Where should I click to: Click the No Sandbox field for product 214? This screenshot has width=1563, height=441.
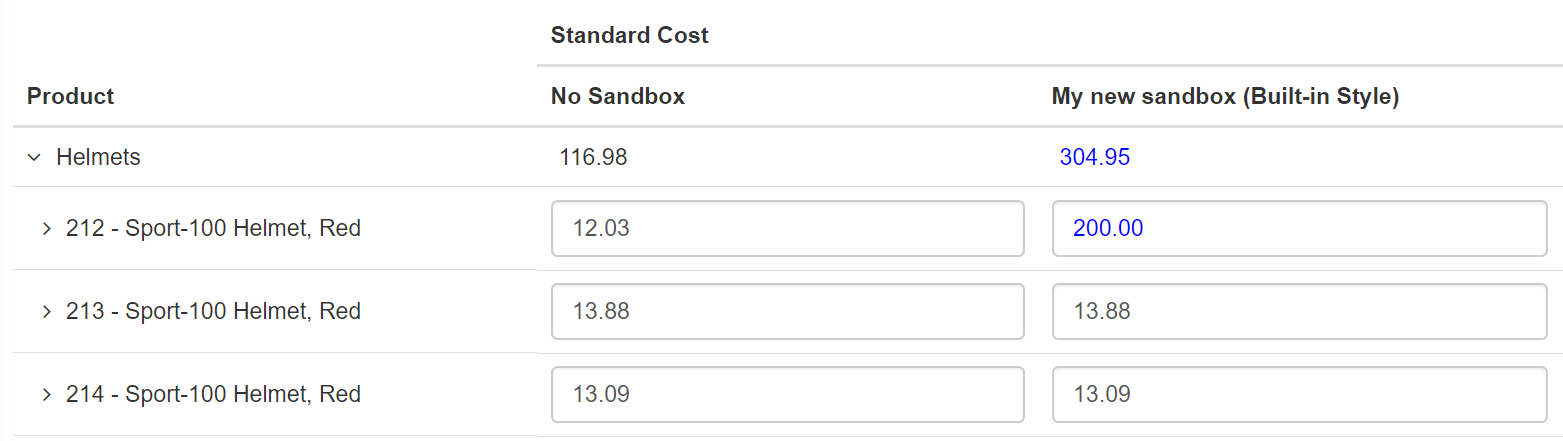tap(787, 395)
